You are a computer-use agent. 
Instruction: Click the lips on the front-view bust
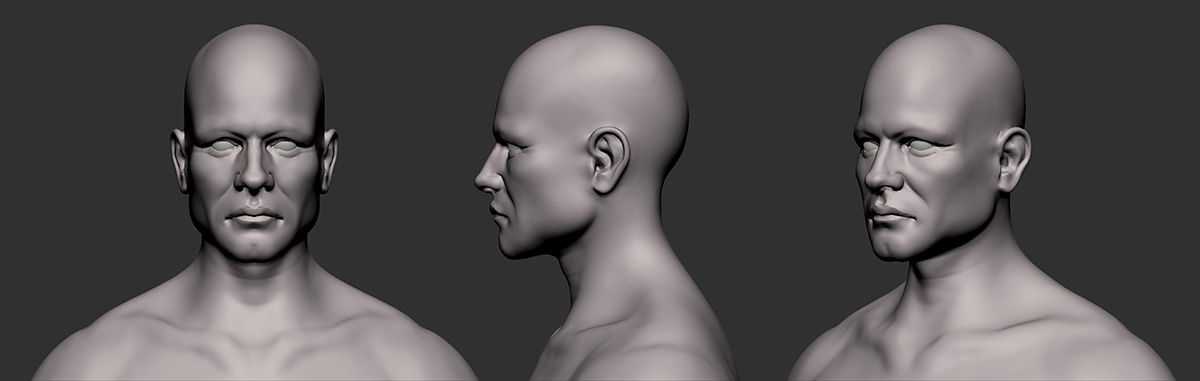tap(254, 214)
